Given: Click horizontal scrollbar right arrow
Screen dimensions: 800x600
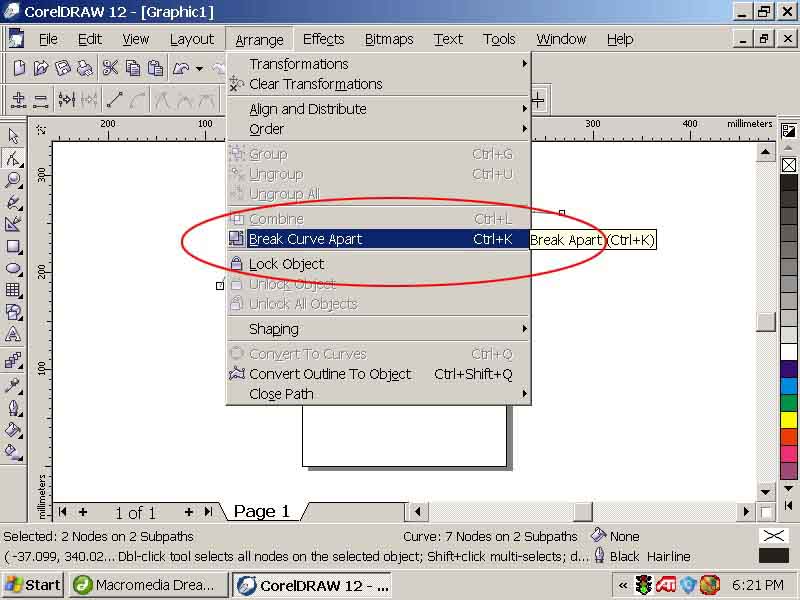Looking at the screenshot, I should pos(746,511).
